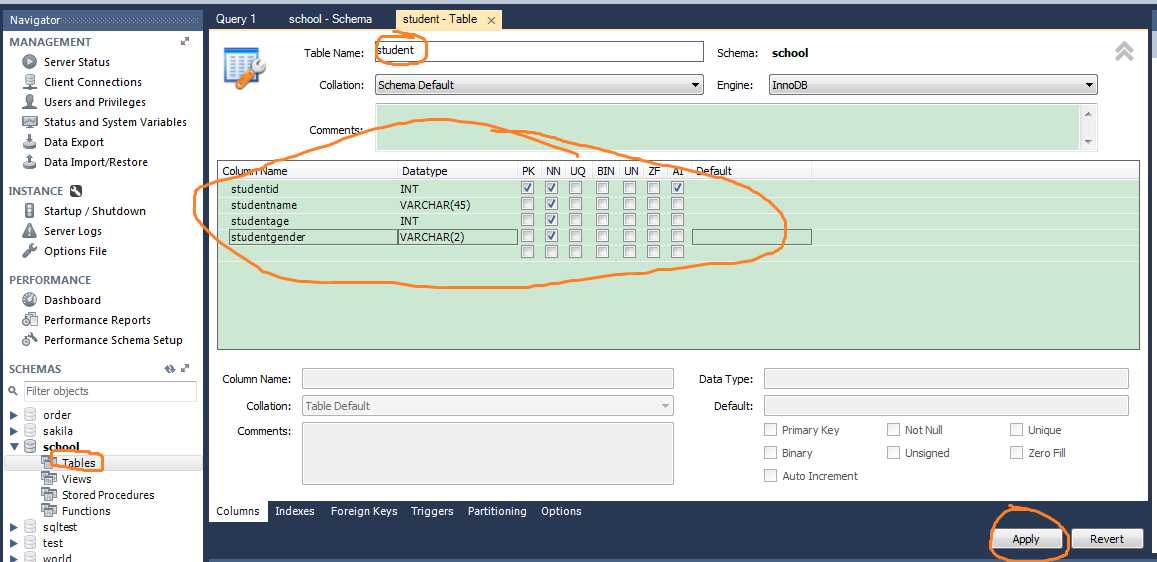Open the Foreign Keys tab

pos(364,511)
